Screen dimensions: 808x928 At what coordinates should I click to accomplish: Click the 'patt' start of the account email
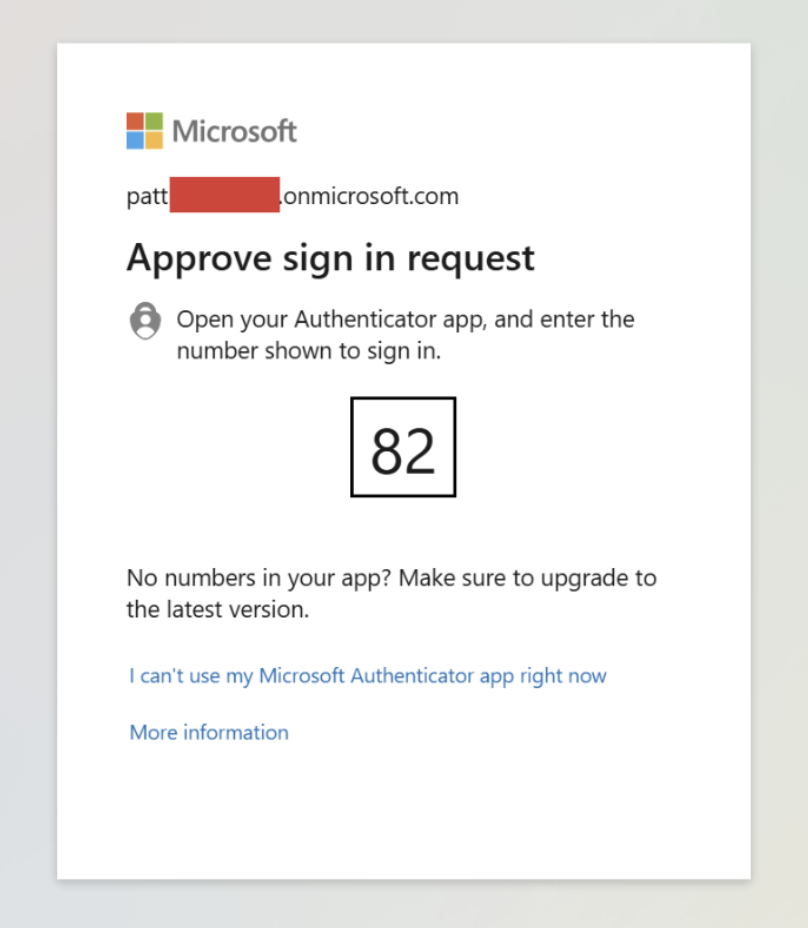pos(147,195)
